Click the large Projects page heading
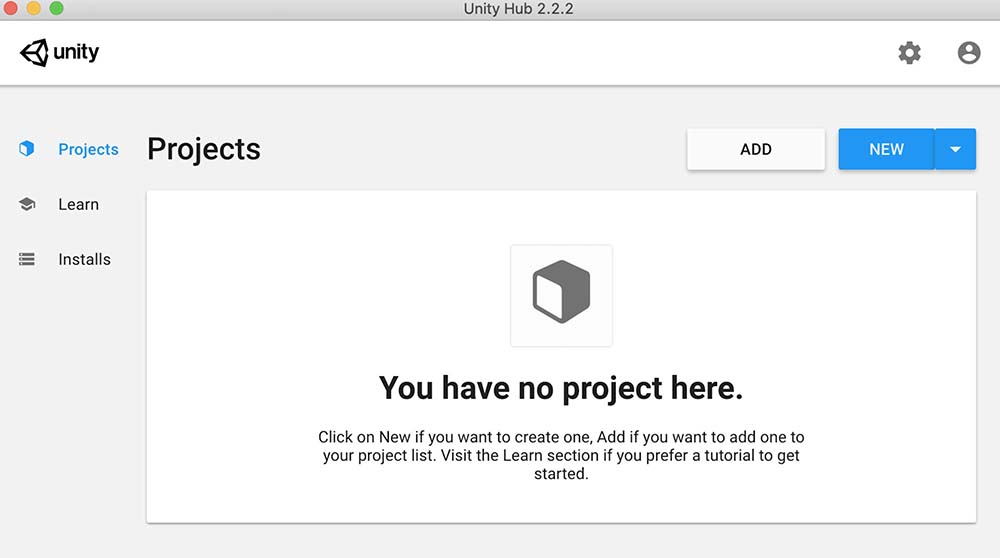 tap(204, 149)
